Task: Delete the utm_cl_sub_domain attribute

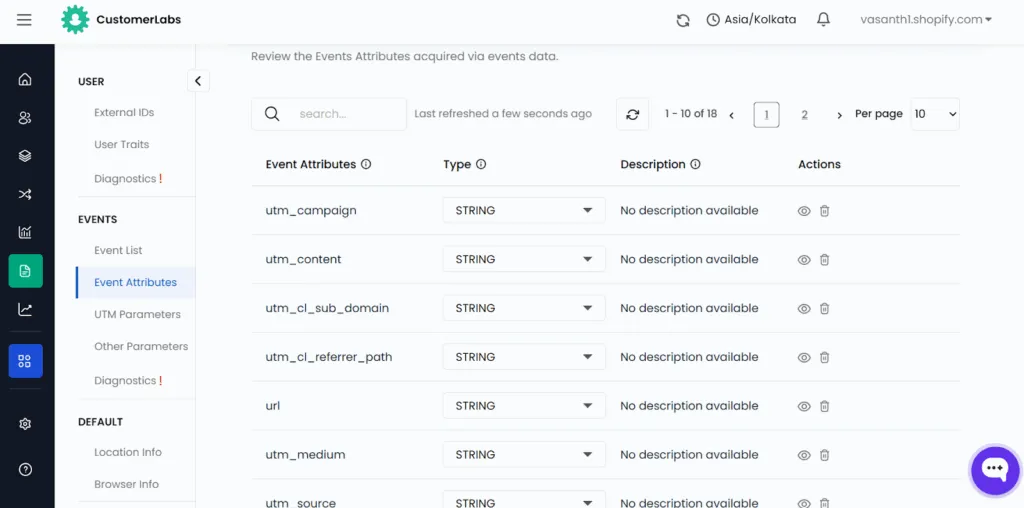Action: [825, 308]
